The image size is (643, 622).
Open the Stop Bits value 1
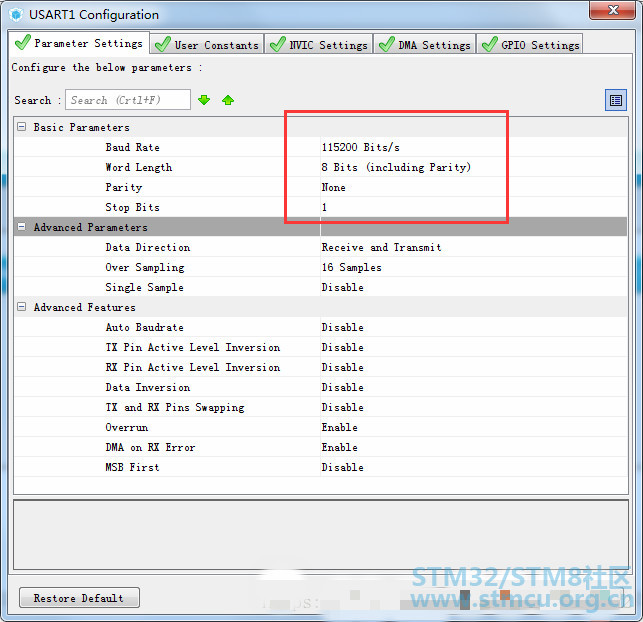click(324, 207)
